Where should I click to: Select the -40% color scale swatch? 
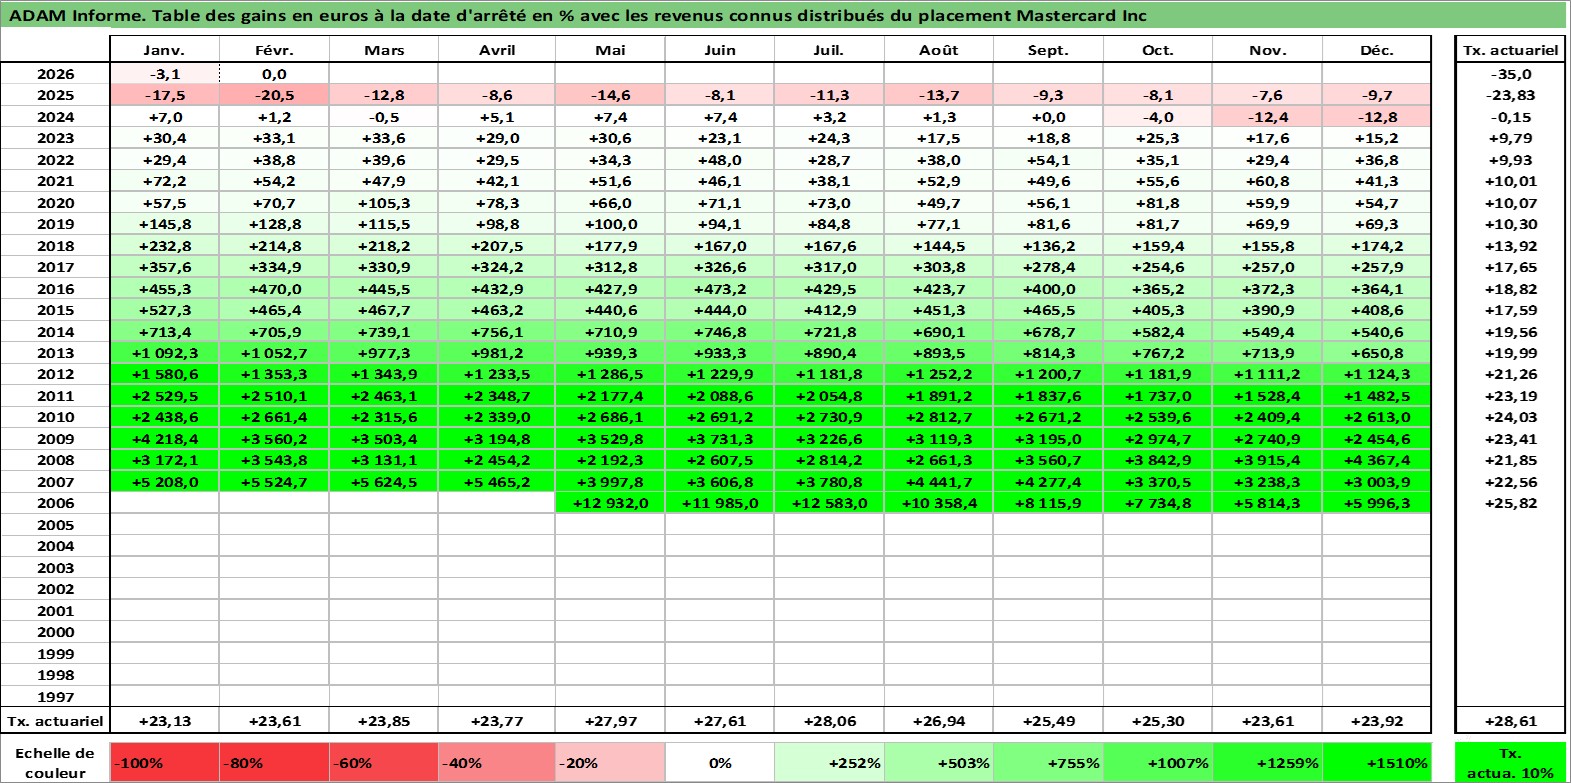[x=497, y=763]
